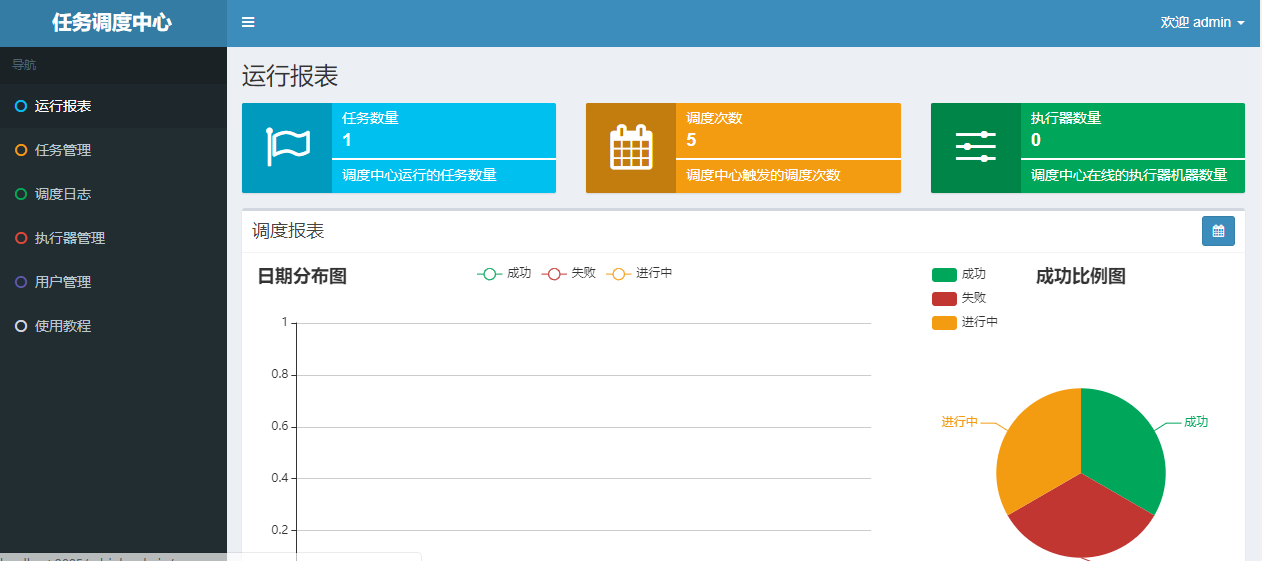Open 任务管理 in sidebar
Screen dimensions: 1262x561
[113, 150]
